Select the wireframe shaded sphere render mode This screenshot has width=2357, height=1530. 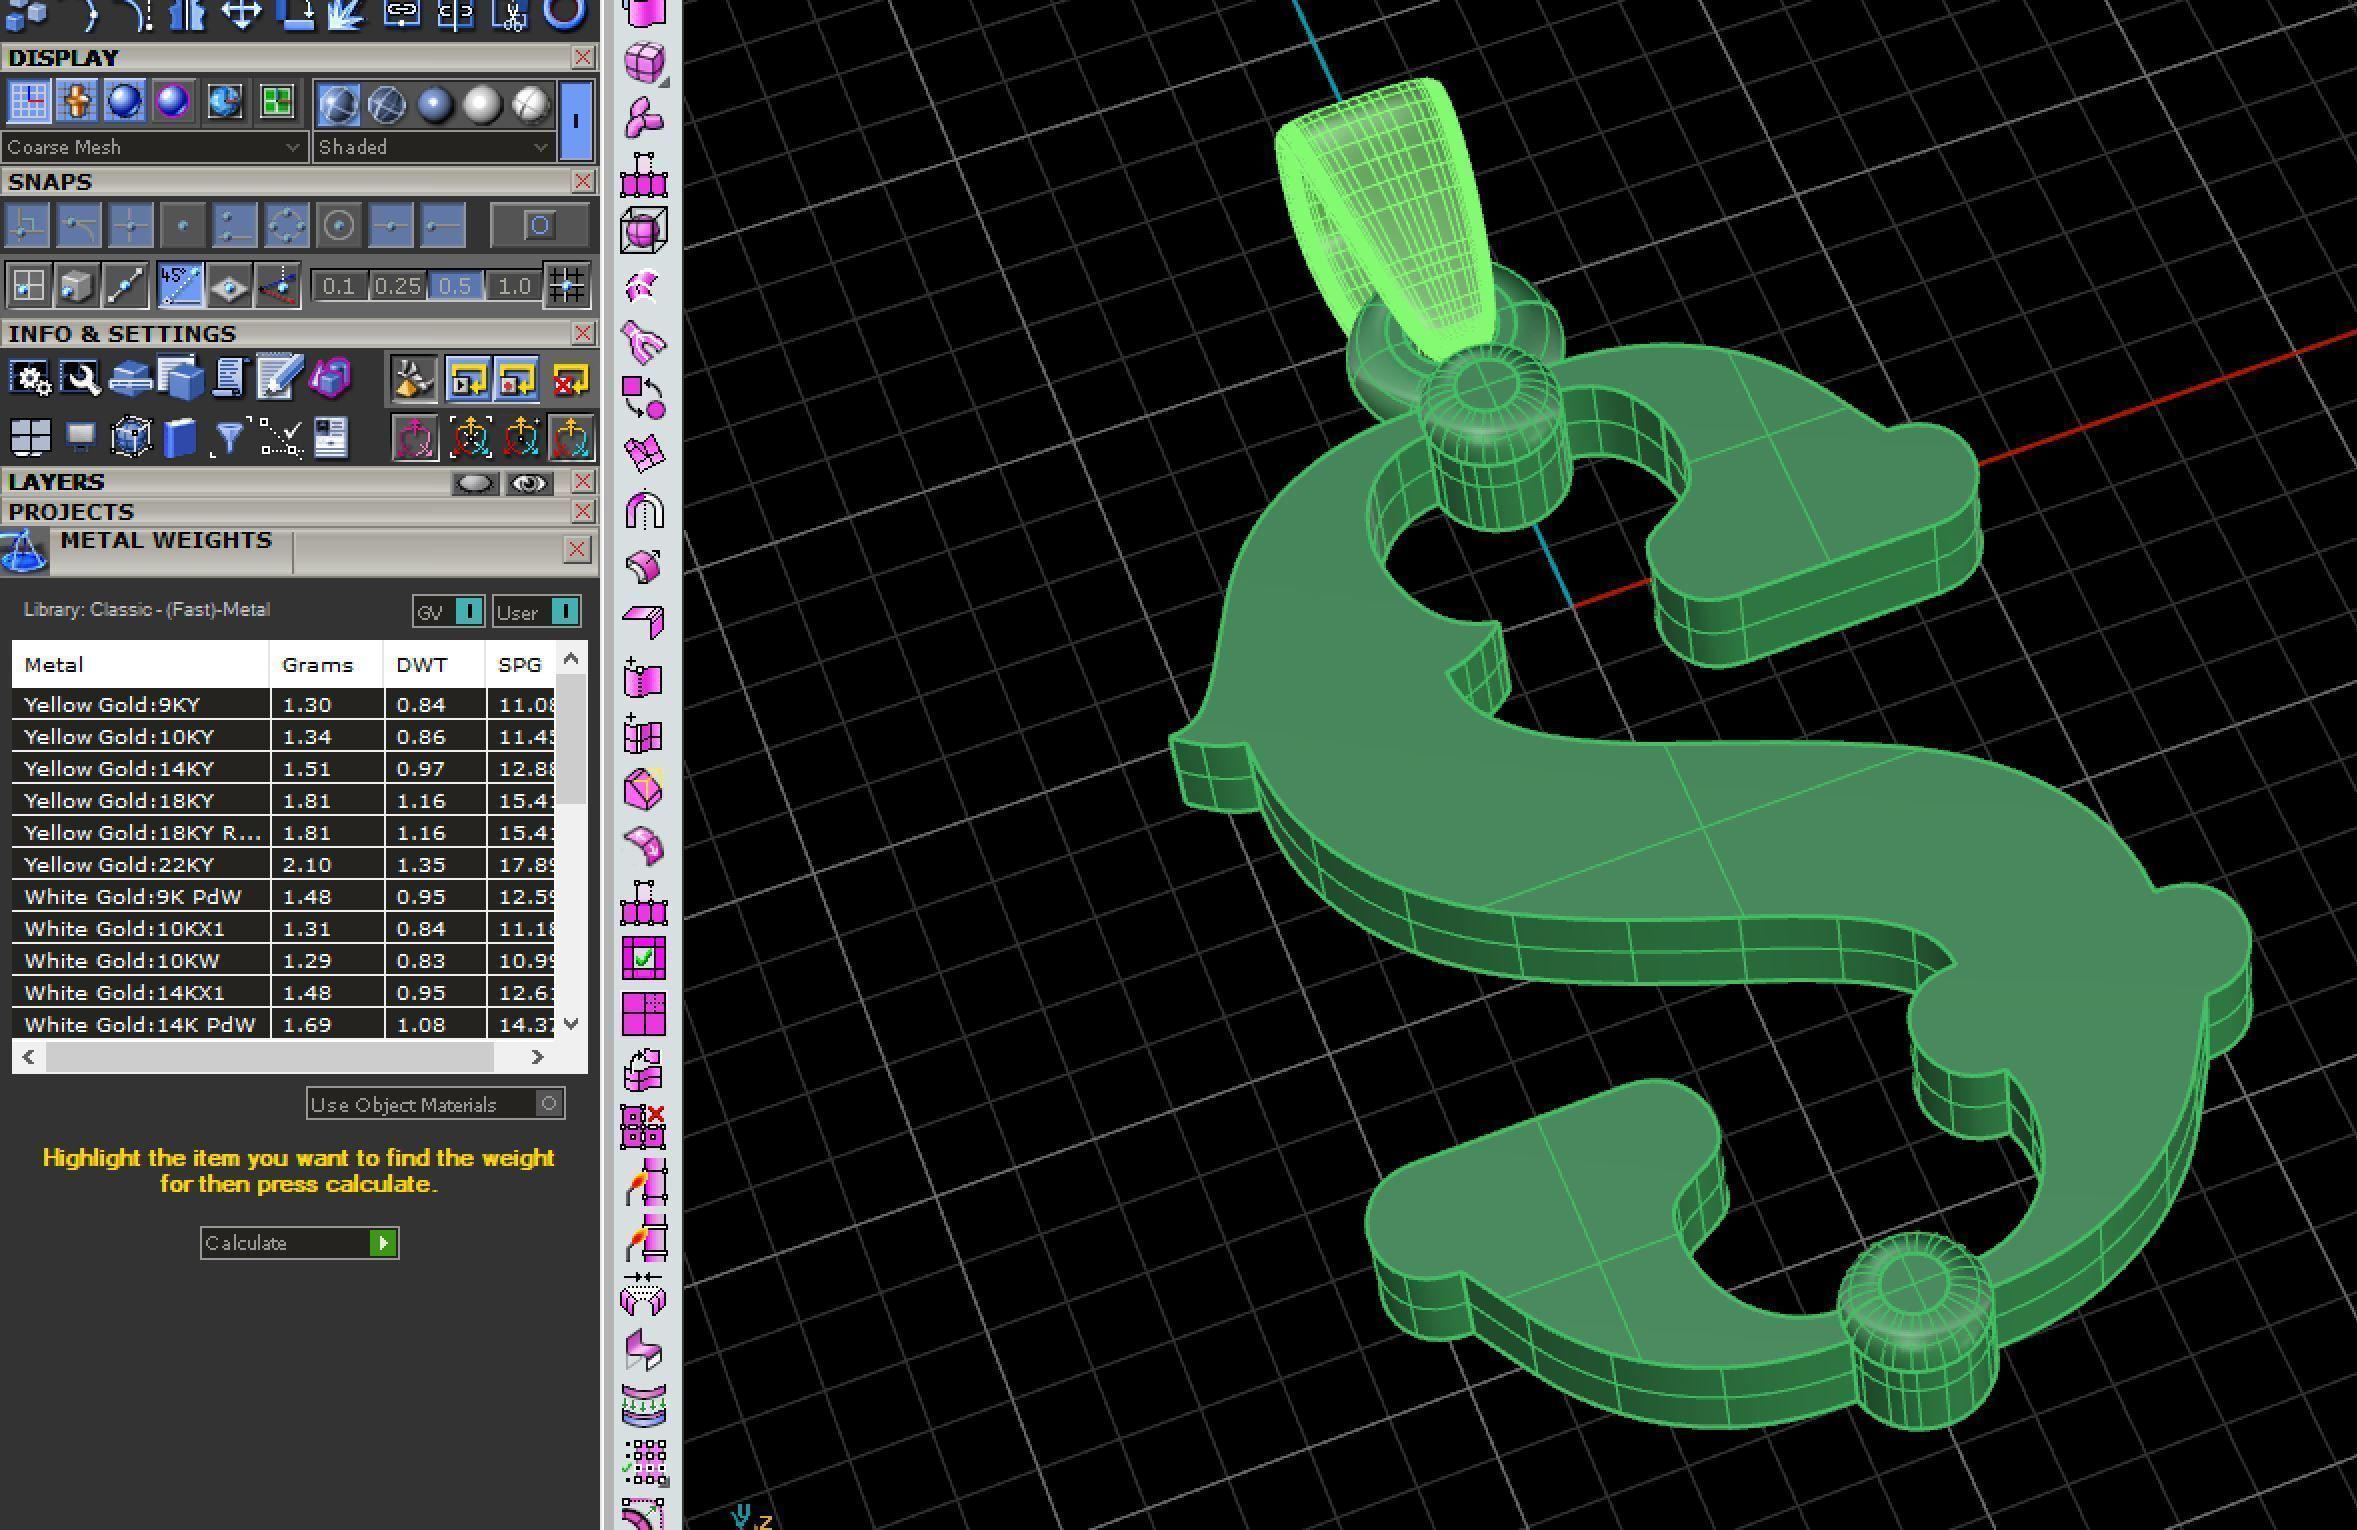(x=338, y=105)
